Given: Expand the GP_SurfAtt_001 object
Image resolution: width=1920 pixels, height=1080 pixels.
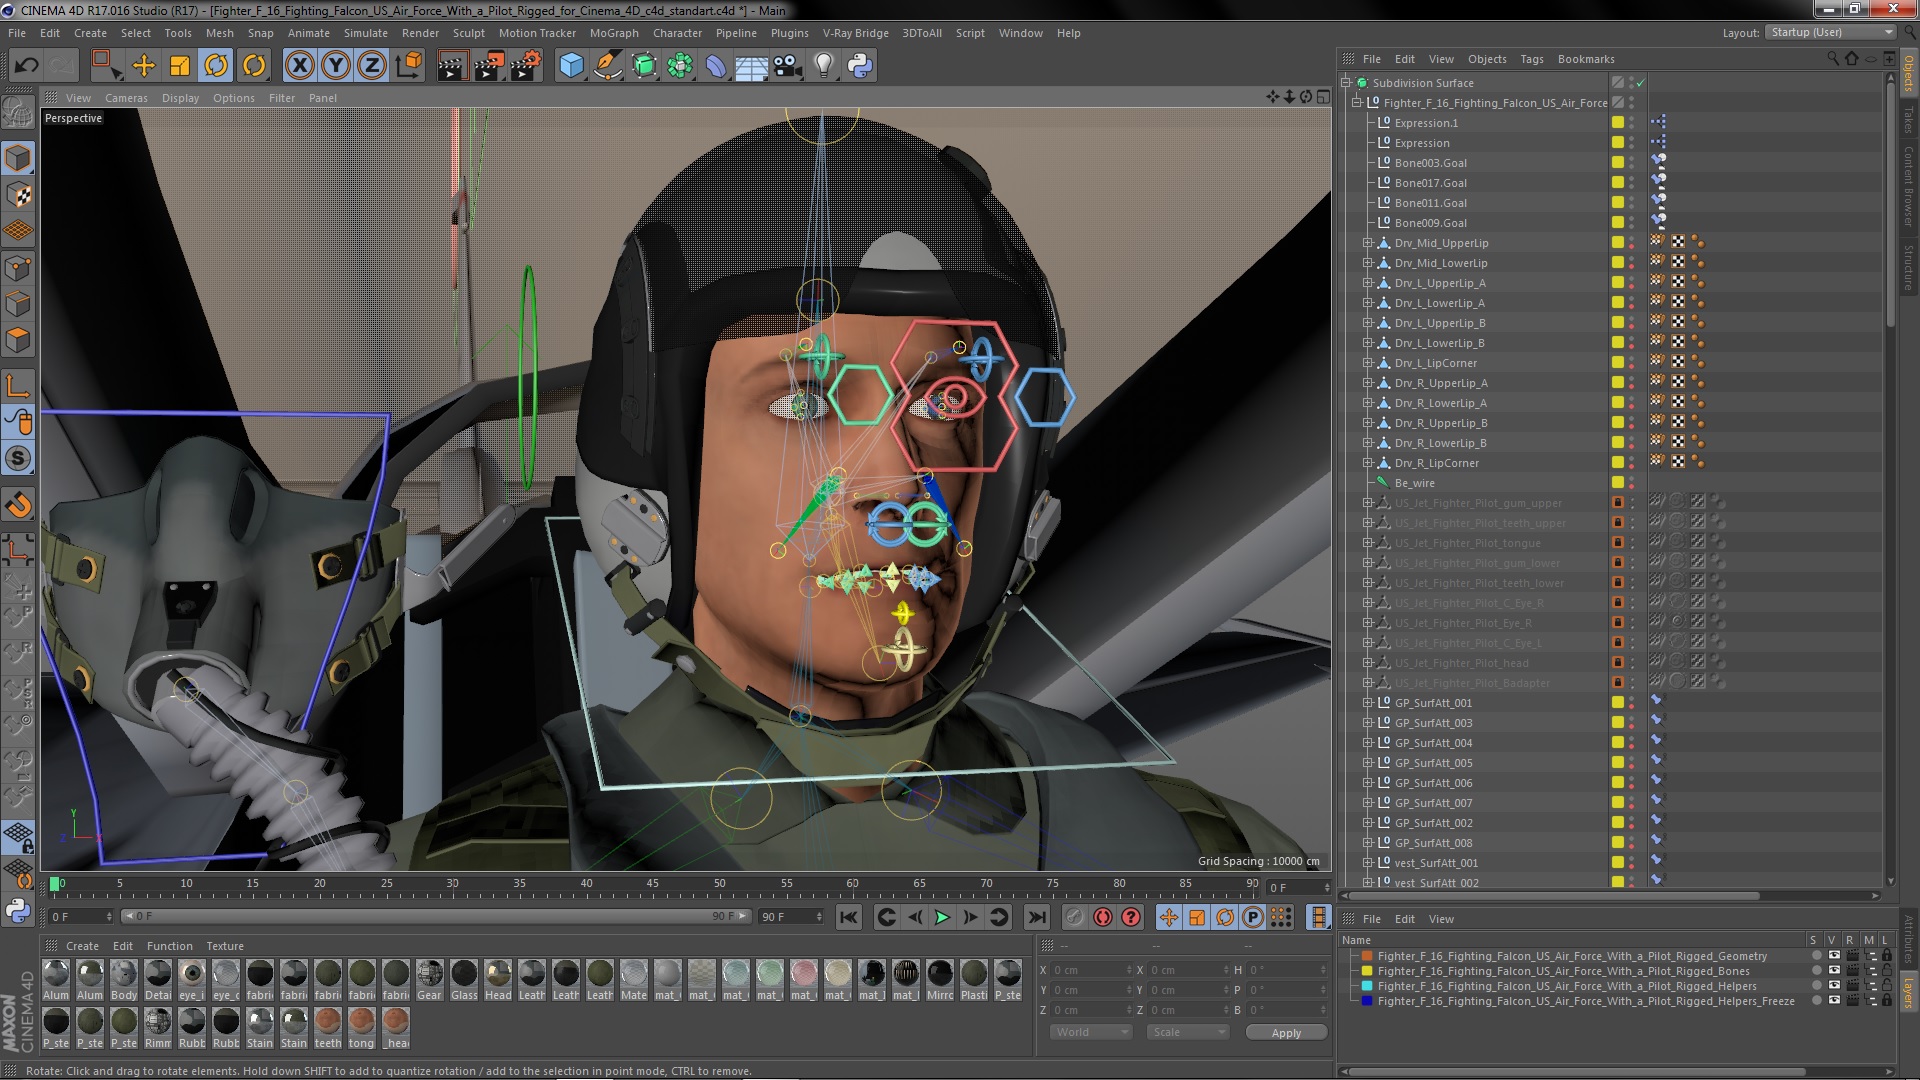Looking at the screenshot, I should pyautogui.click(x=1368, y=703).
